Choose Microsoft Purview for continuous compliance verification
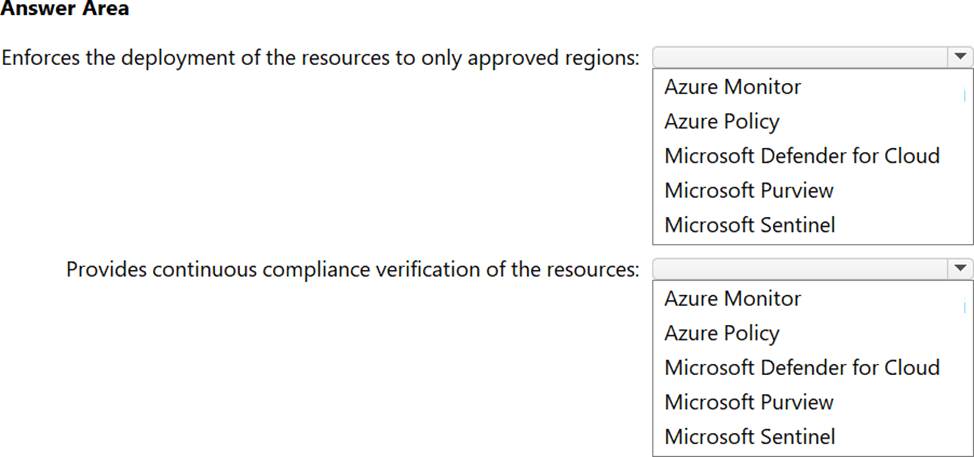 point(748,402)
